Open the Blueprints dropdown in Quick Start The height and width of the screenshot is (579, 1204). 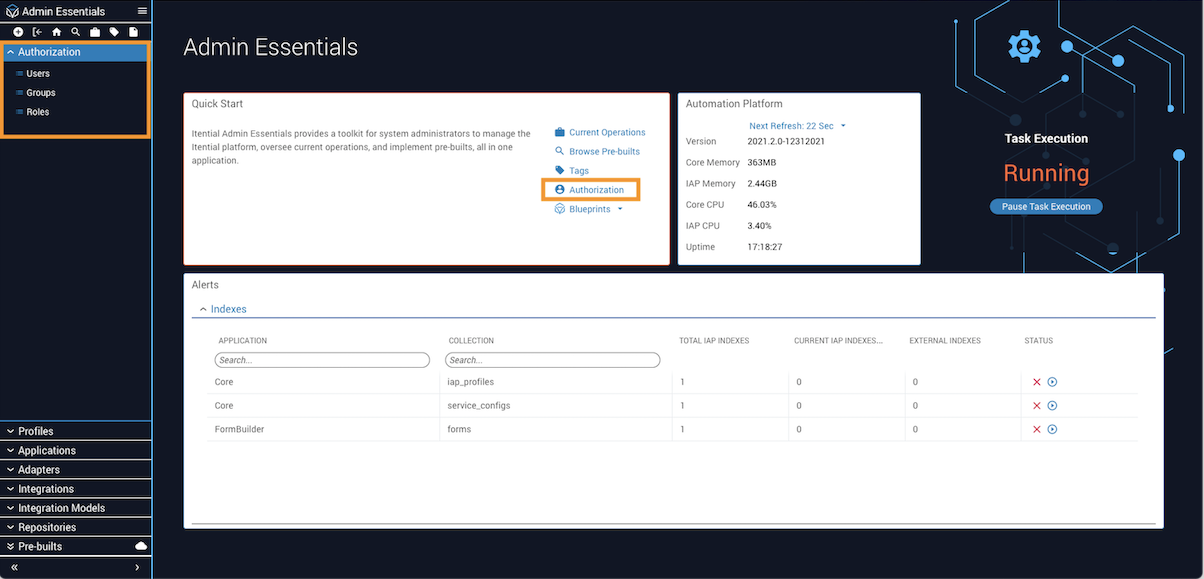point(619,209)
